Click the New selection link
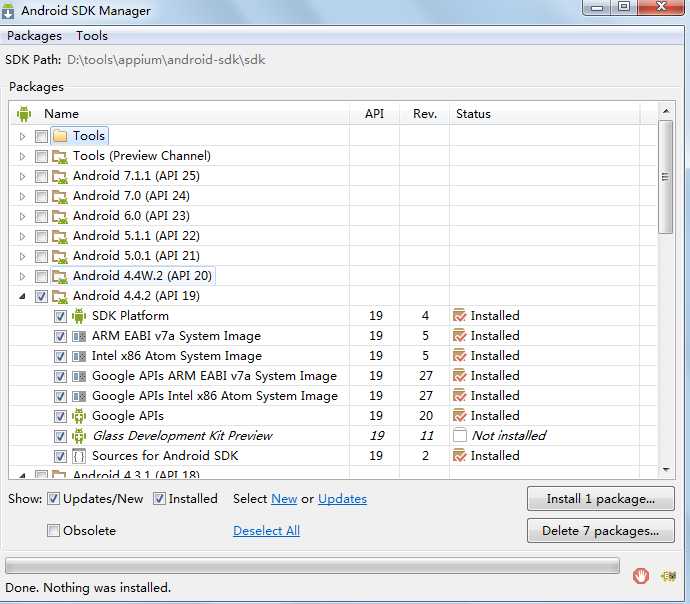The height and width of the screenshot is (604, 690). 284,499
